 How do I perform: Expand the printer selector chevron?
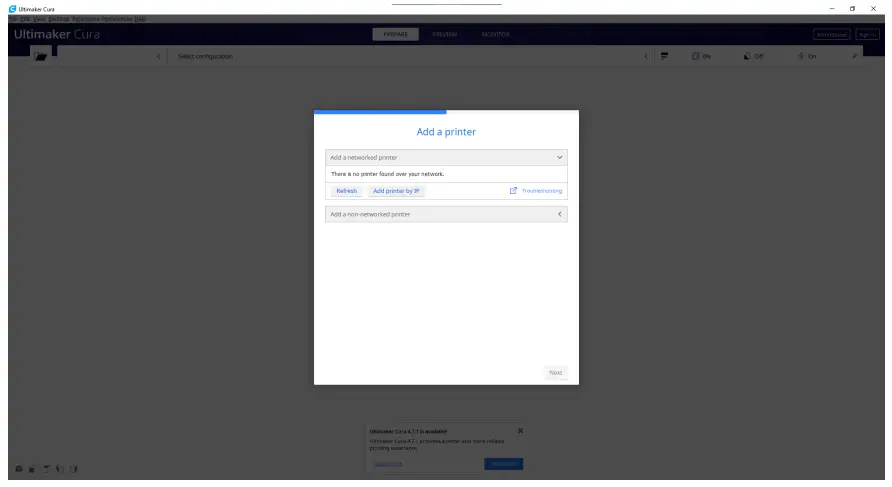pos(158,56)
